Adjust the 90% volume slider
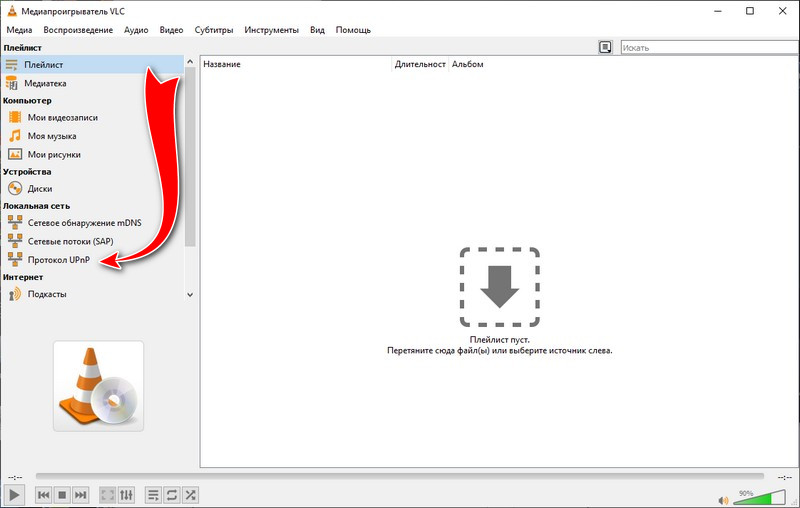Image resolution: width=800 pixels, height=508 pixels. point(760,497)
